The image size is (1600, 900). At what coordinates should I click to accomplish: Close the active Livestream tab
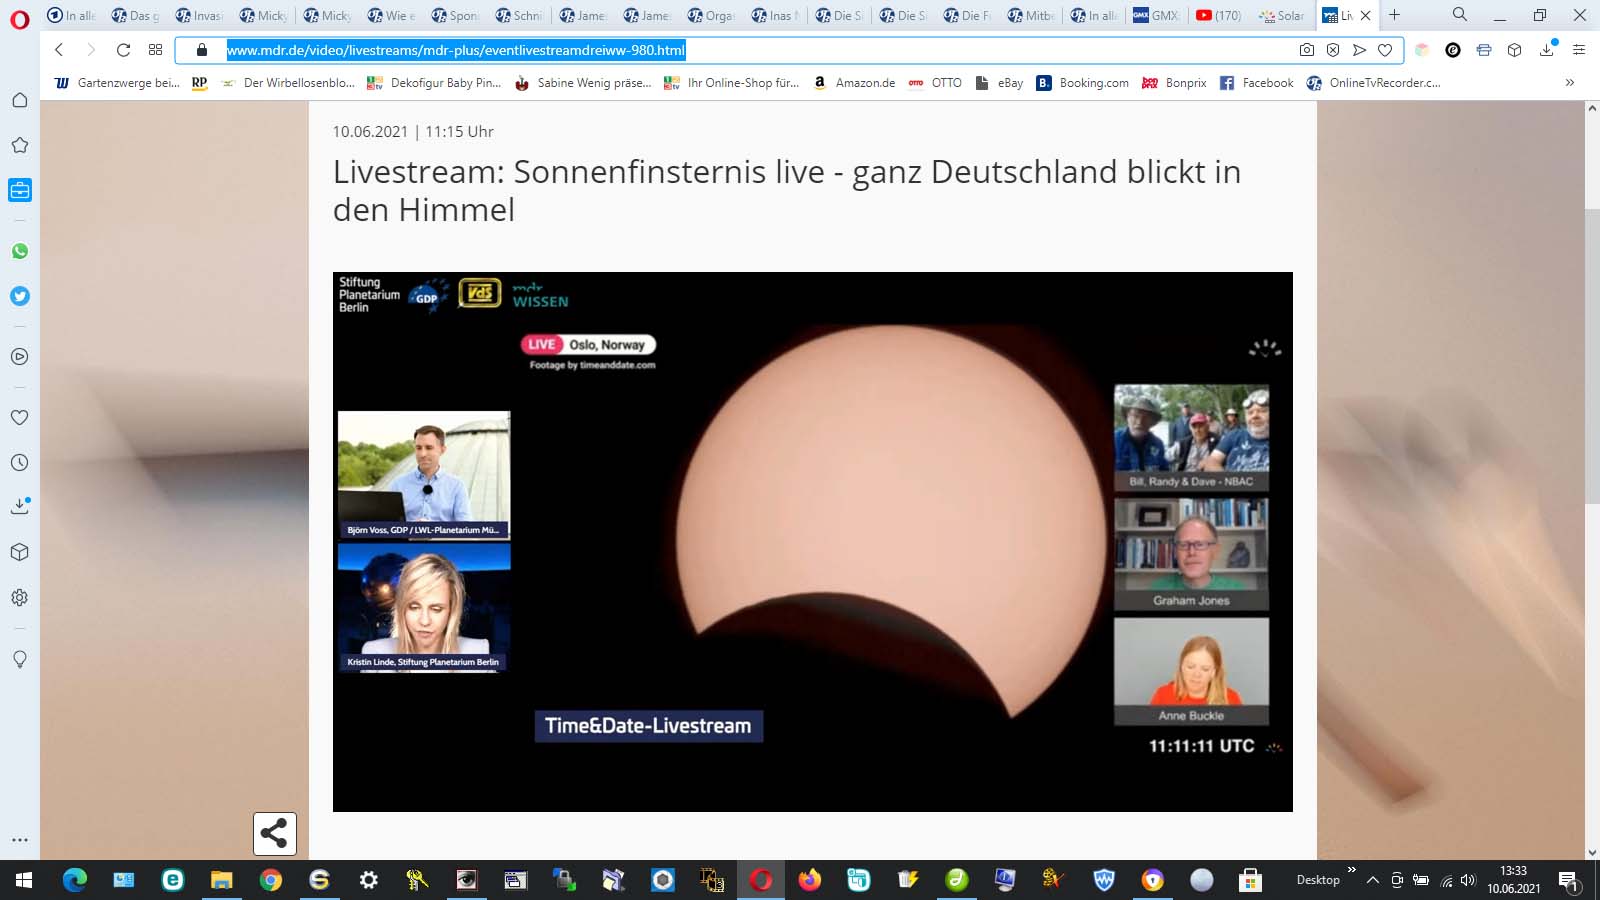tap(1365, 15)
